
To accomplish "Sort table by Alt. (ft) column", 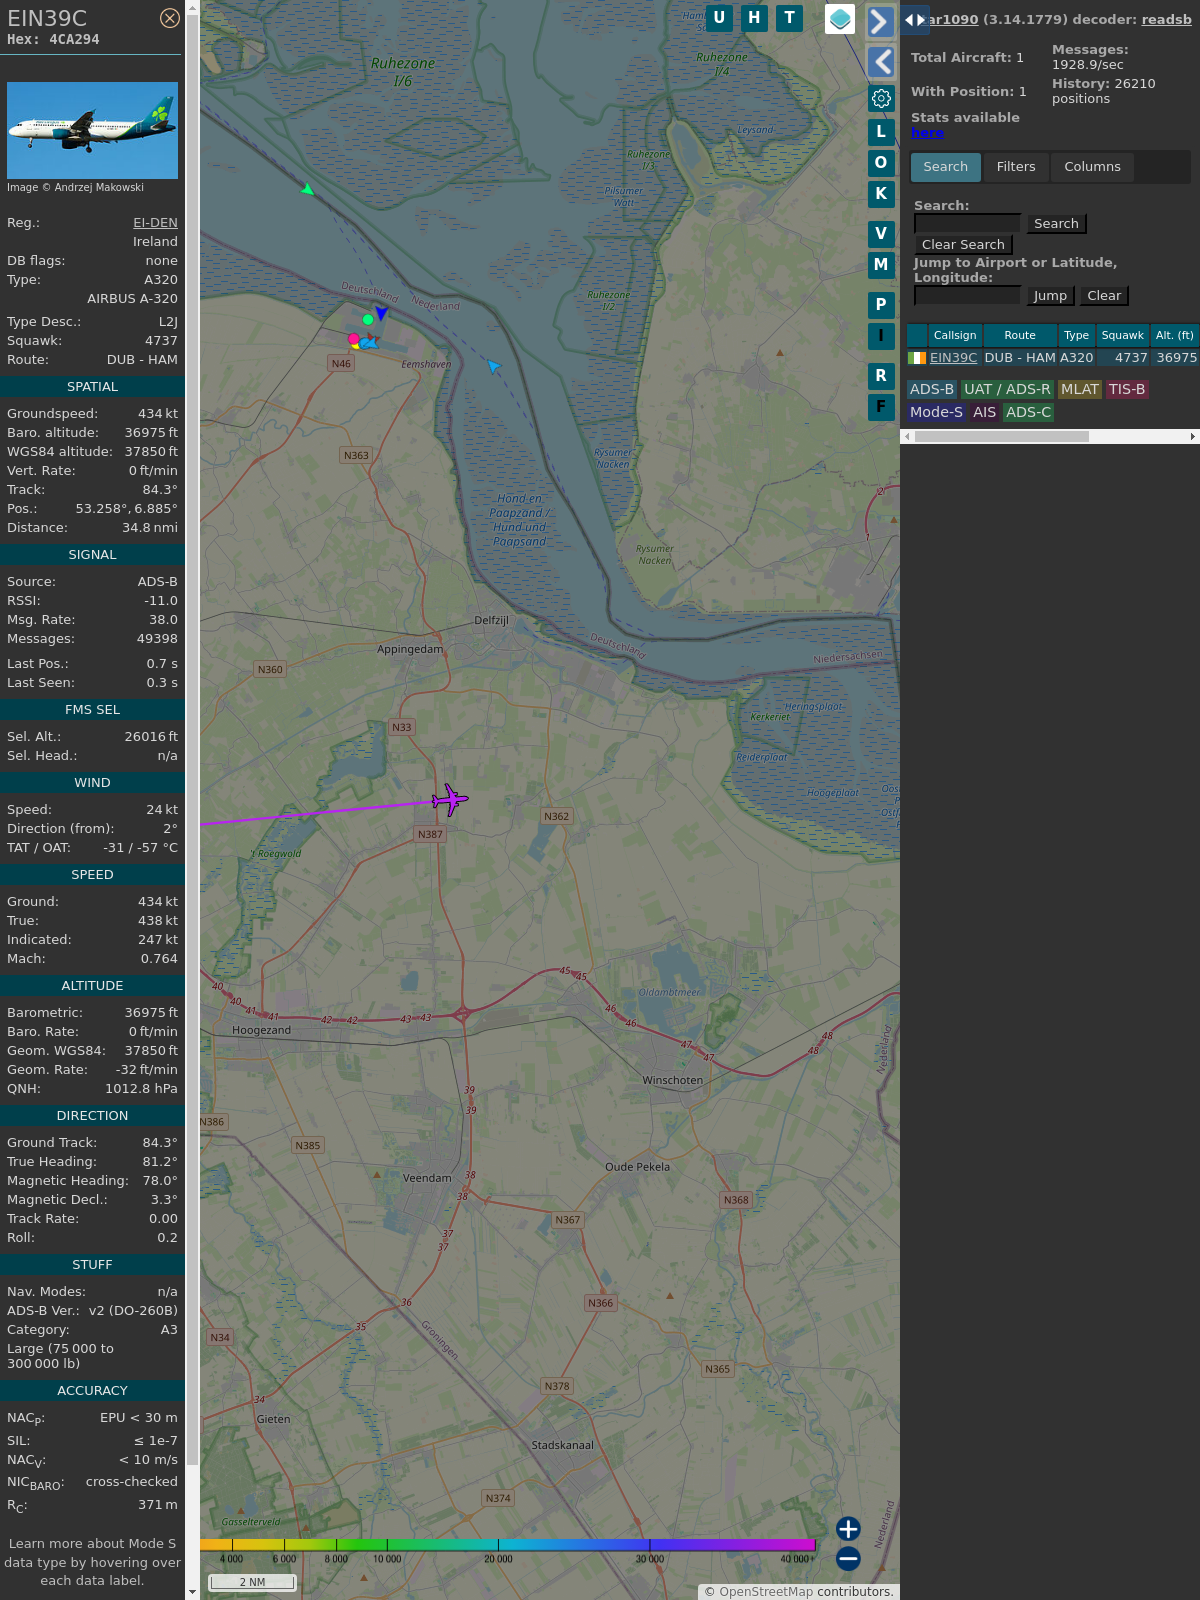I will (x=1175, y=336).
